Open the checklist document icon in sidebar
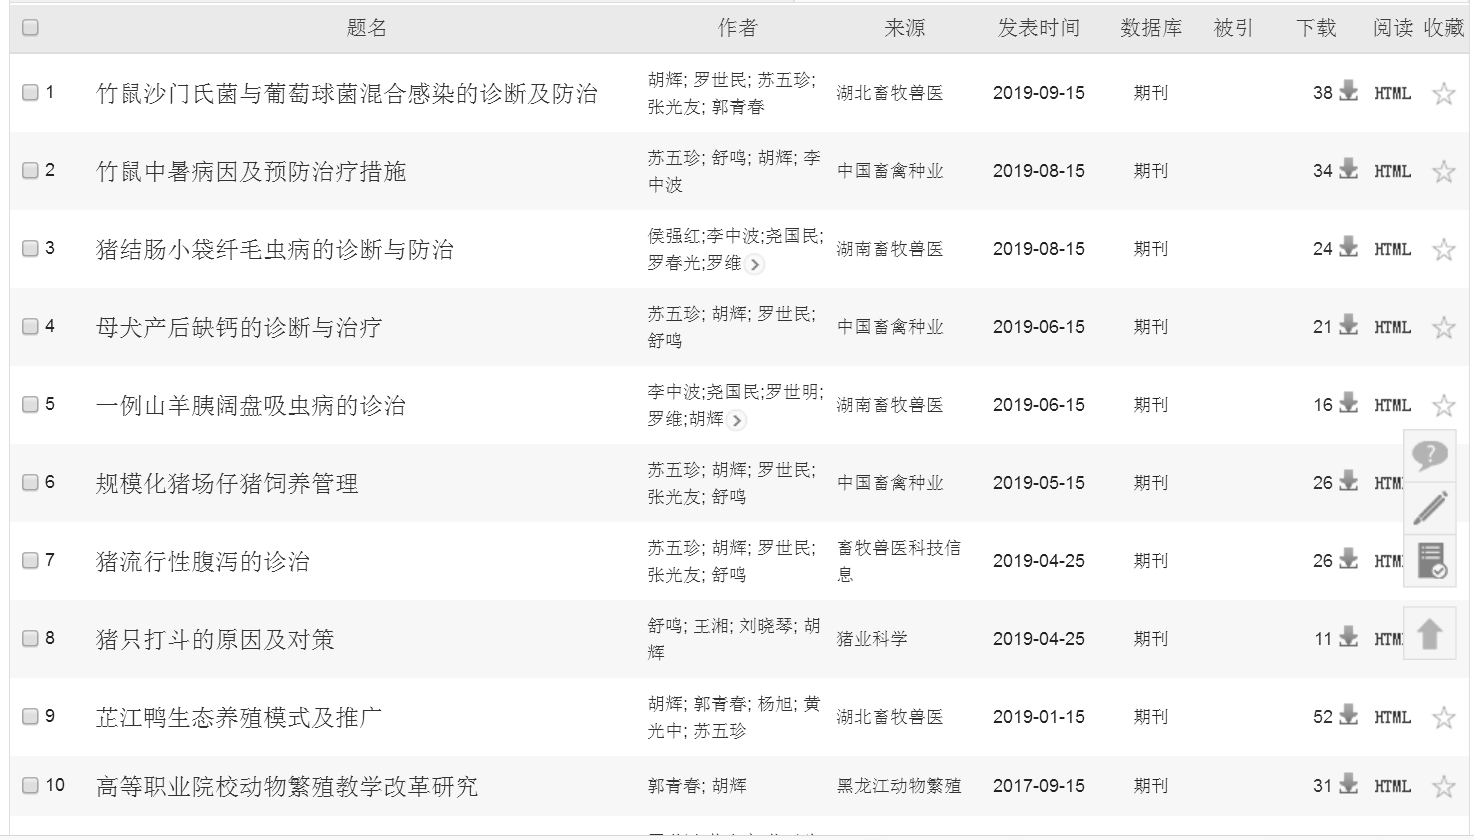 1430,560
